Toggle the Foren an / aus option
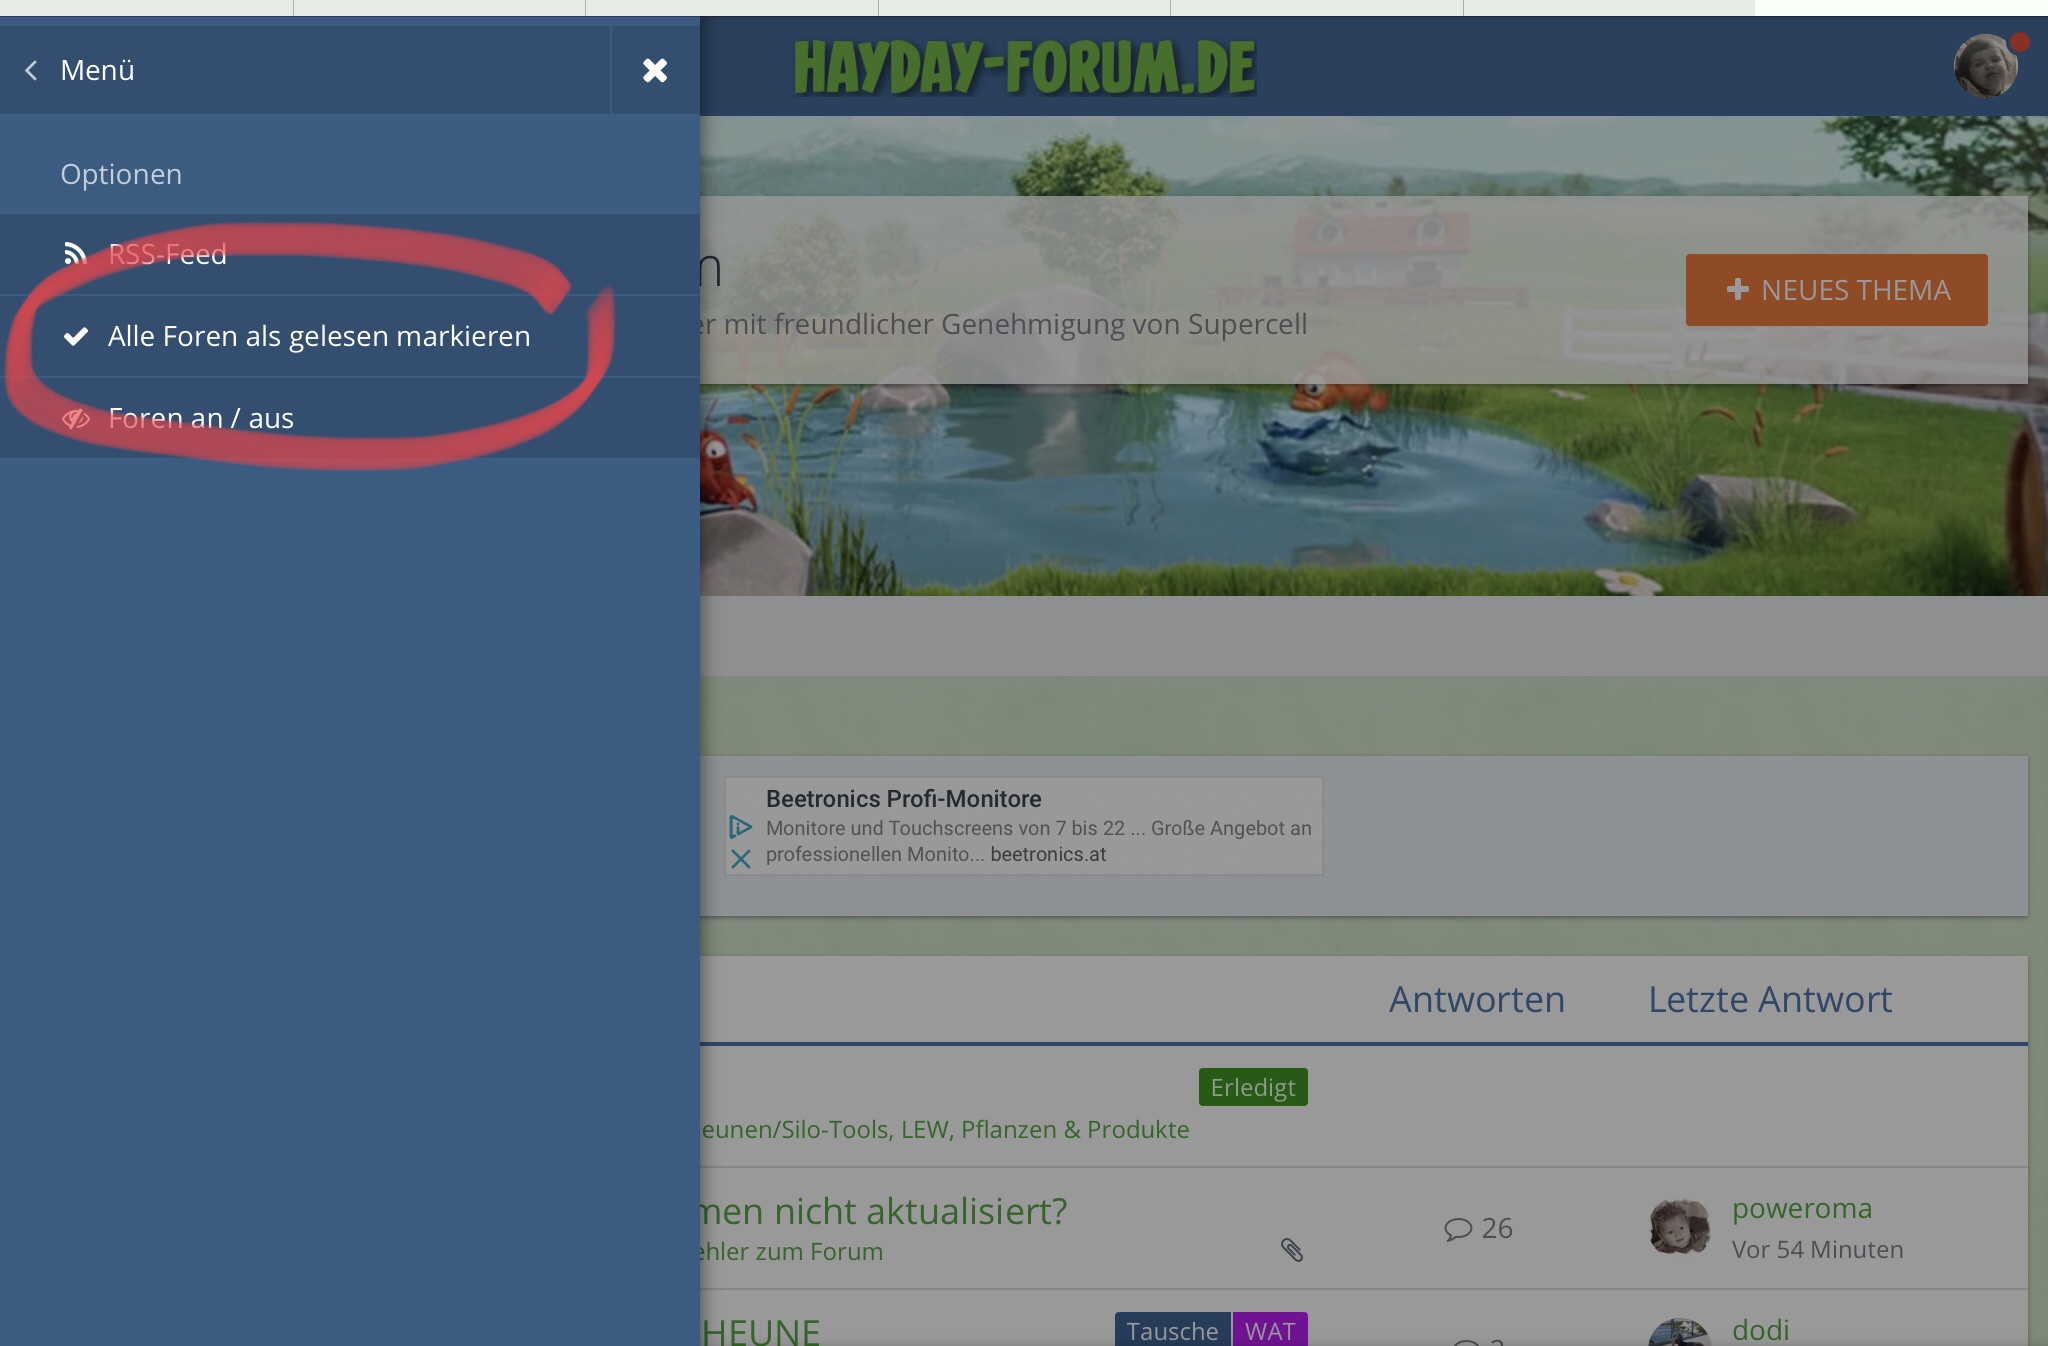This screenshot has height=1346, width=2048. coord(201,418)
